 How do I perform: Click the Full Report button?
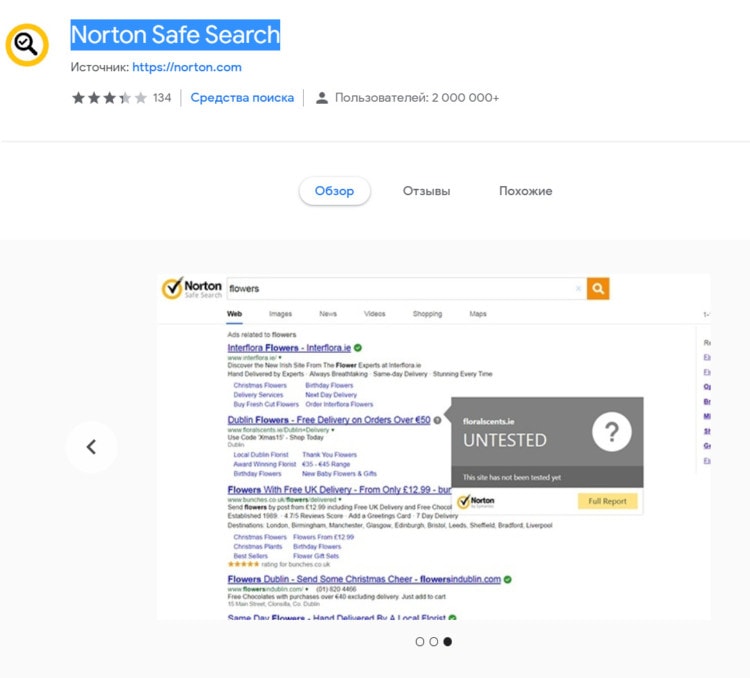pos(607,501)
